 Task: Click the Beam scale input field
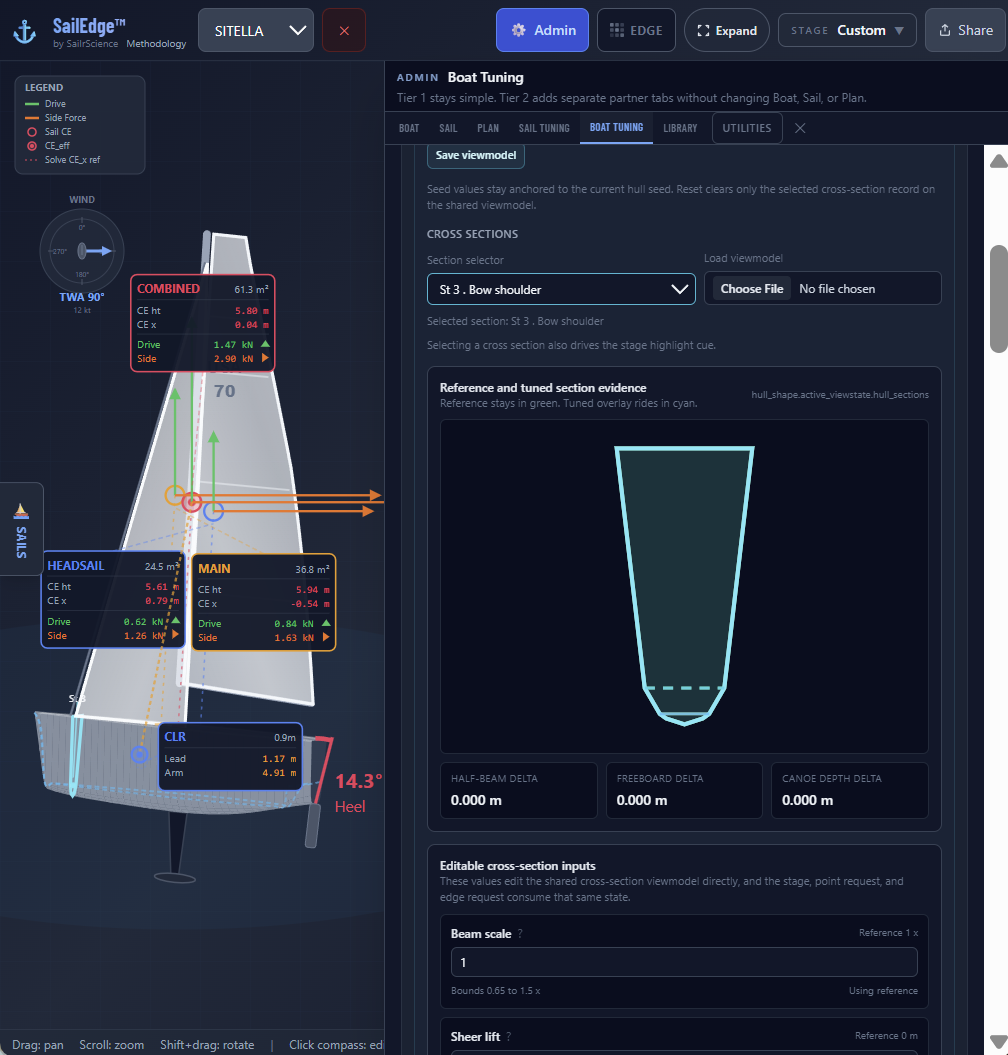coord(684,962)
